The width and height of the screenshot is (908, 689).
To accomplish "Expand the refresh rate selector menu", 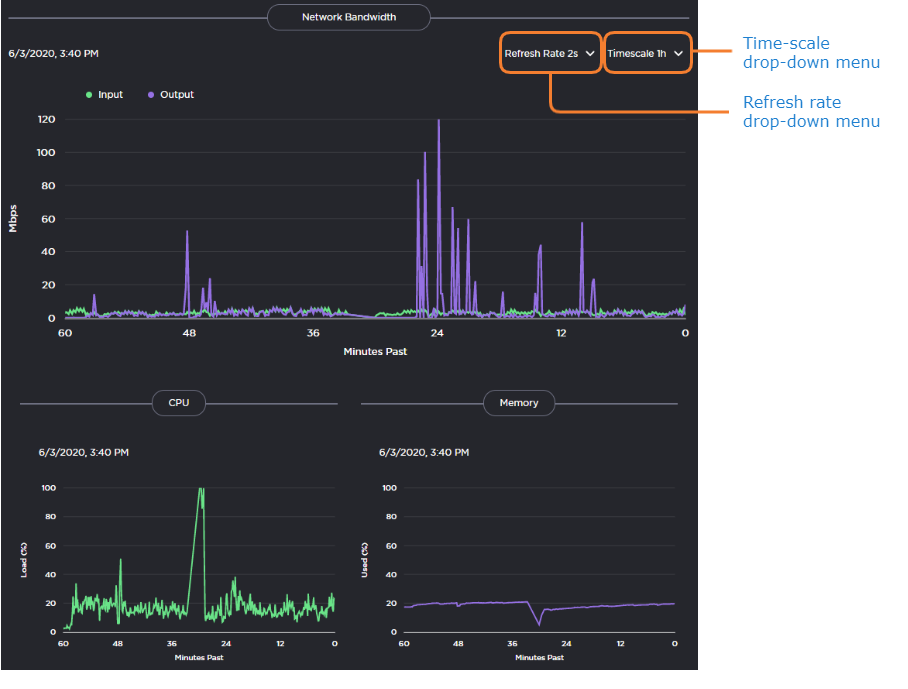I will (549, 54).
